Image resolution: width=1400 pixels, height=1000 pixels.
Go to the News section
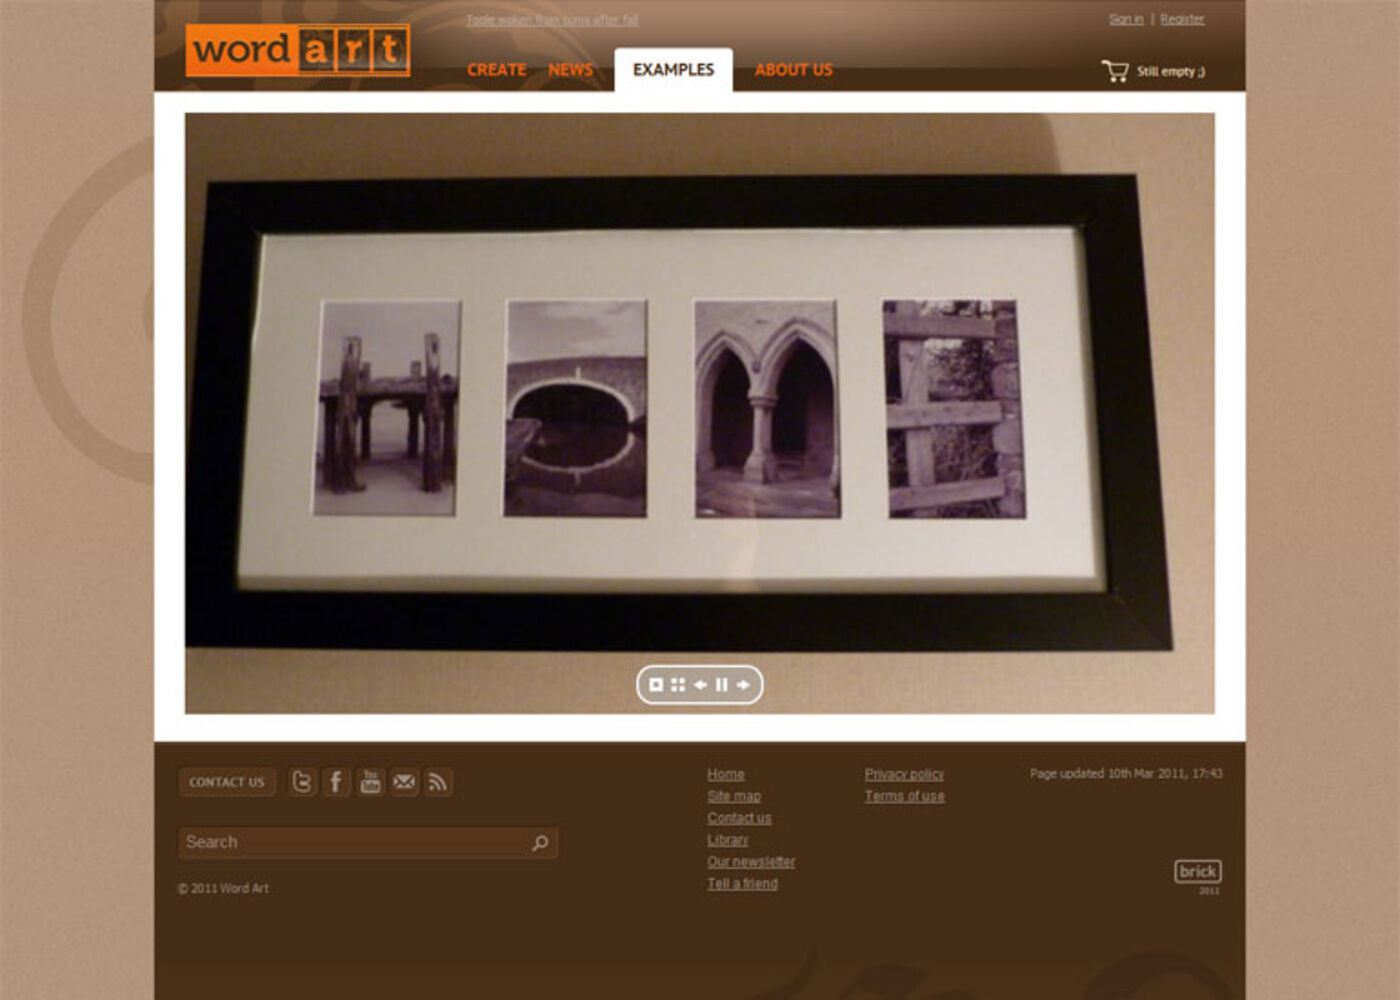click(x=570, y=70)
